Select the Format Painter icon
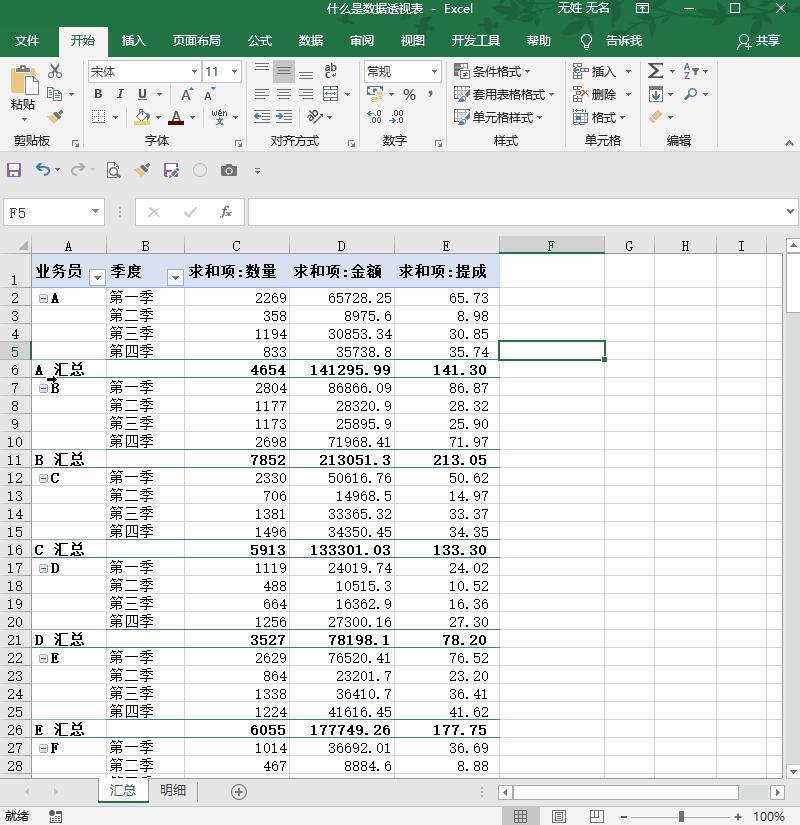 pos(56,116)
